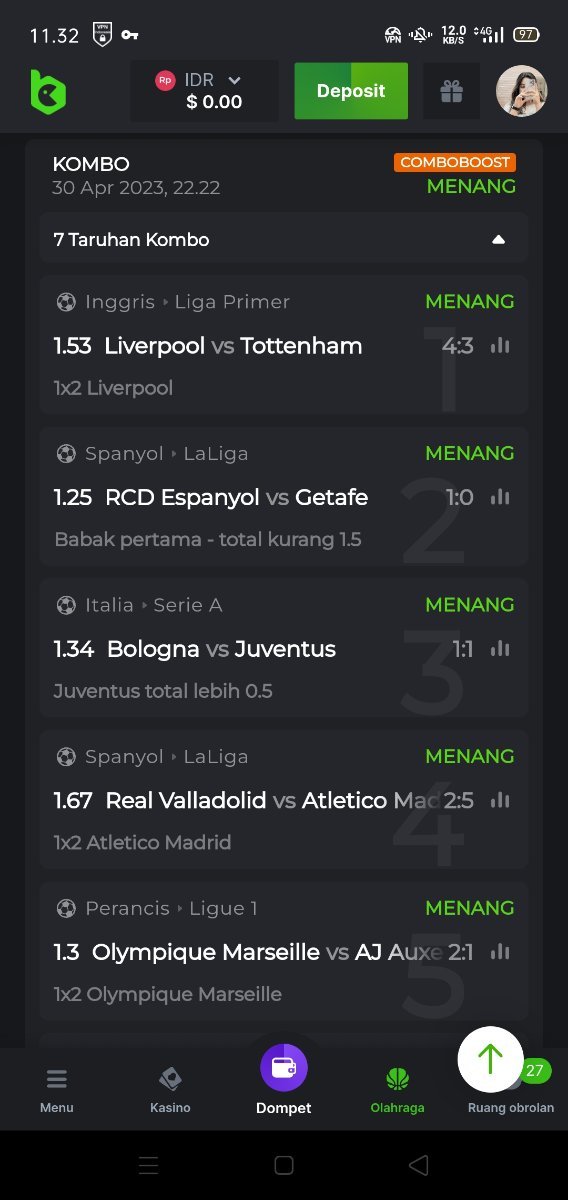Open the profile avatar picture
Viewport: 568px width, 1200px height.
pos(522,91)
